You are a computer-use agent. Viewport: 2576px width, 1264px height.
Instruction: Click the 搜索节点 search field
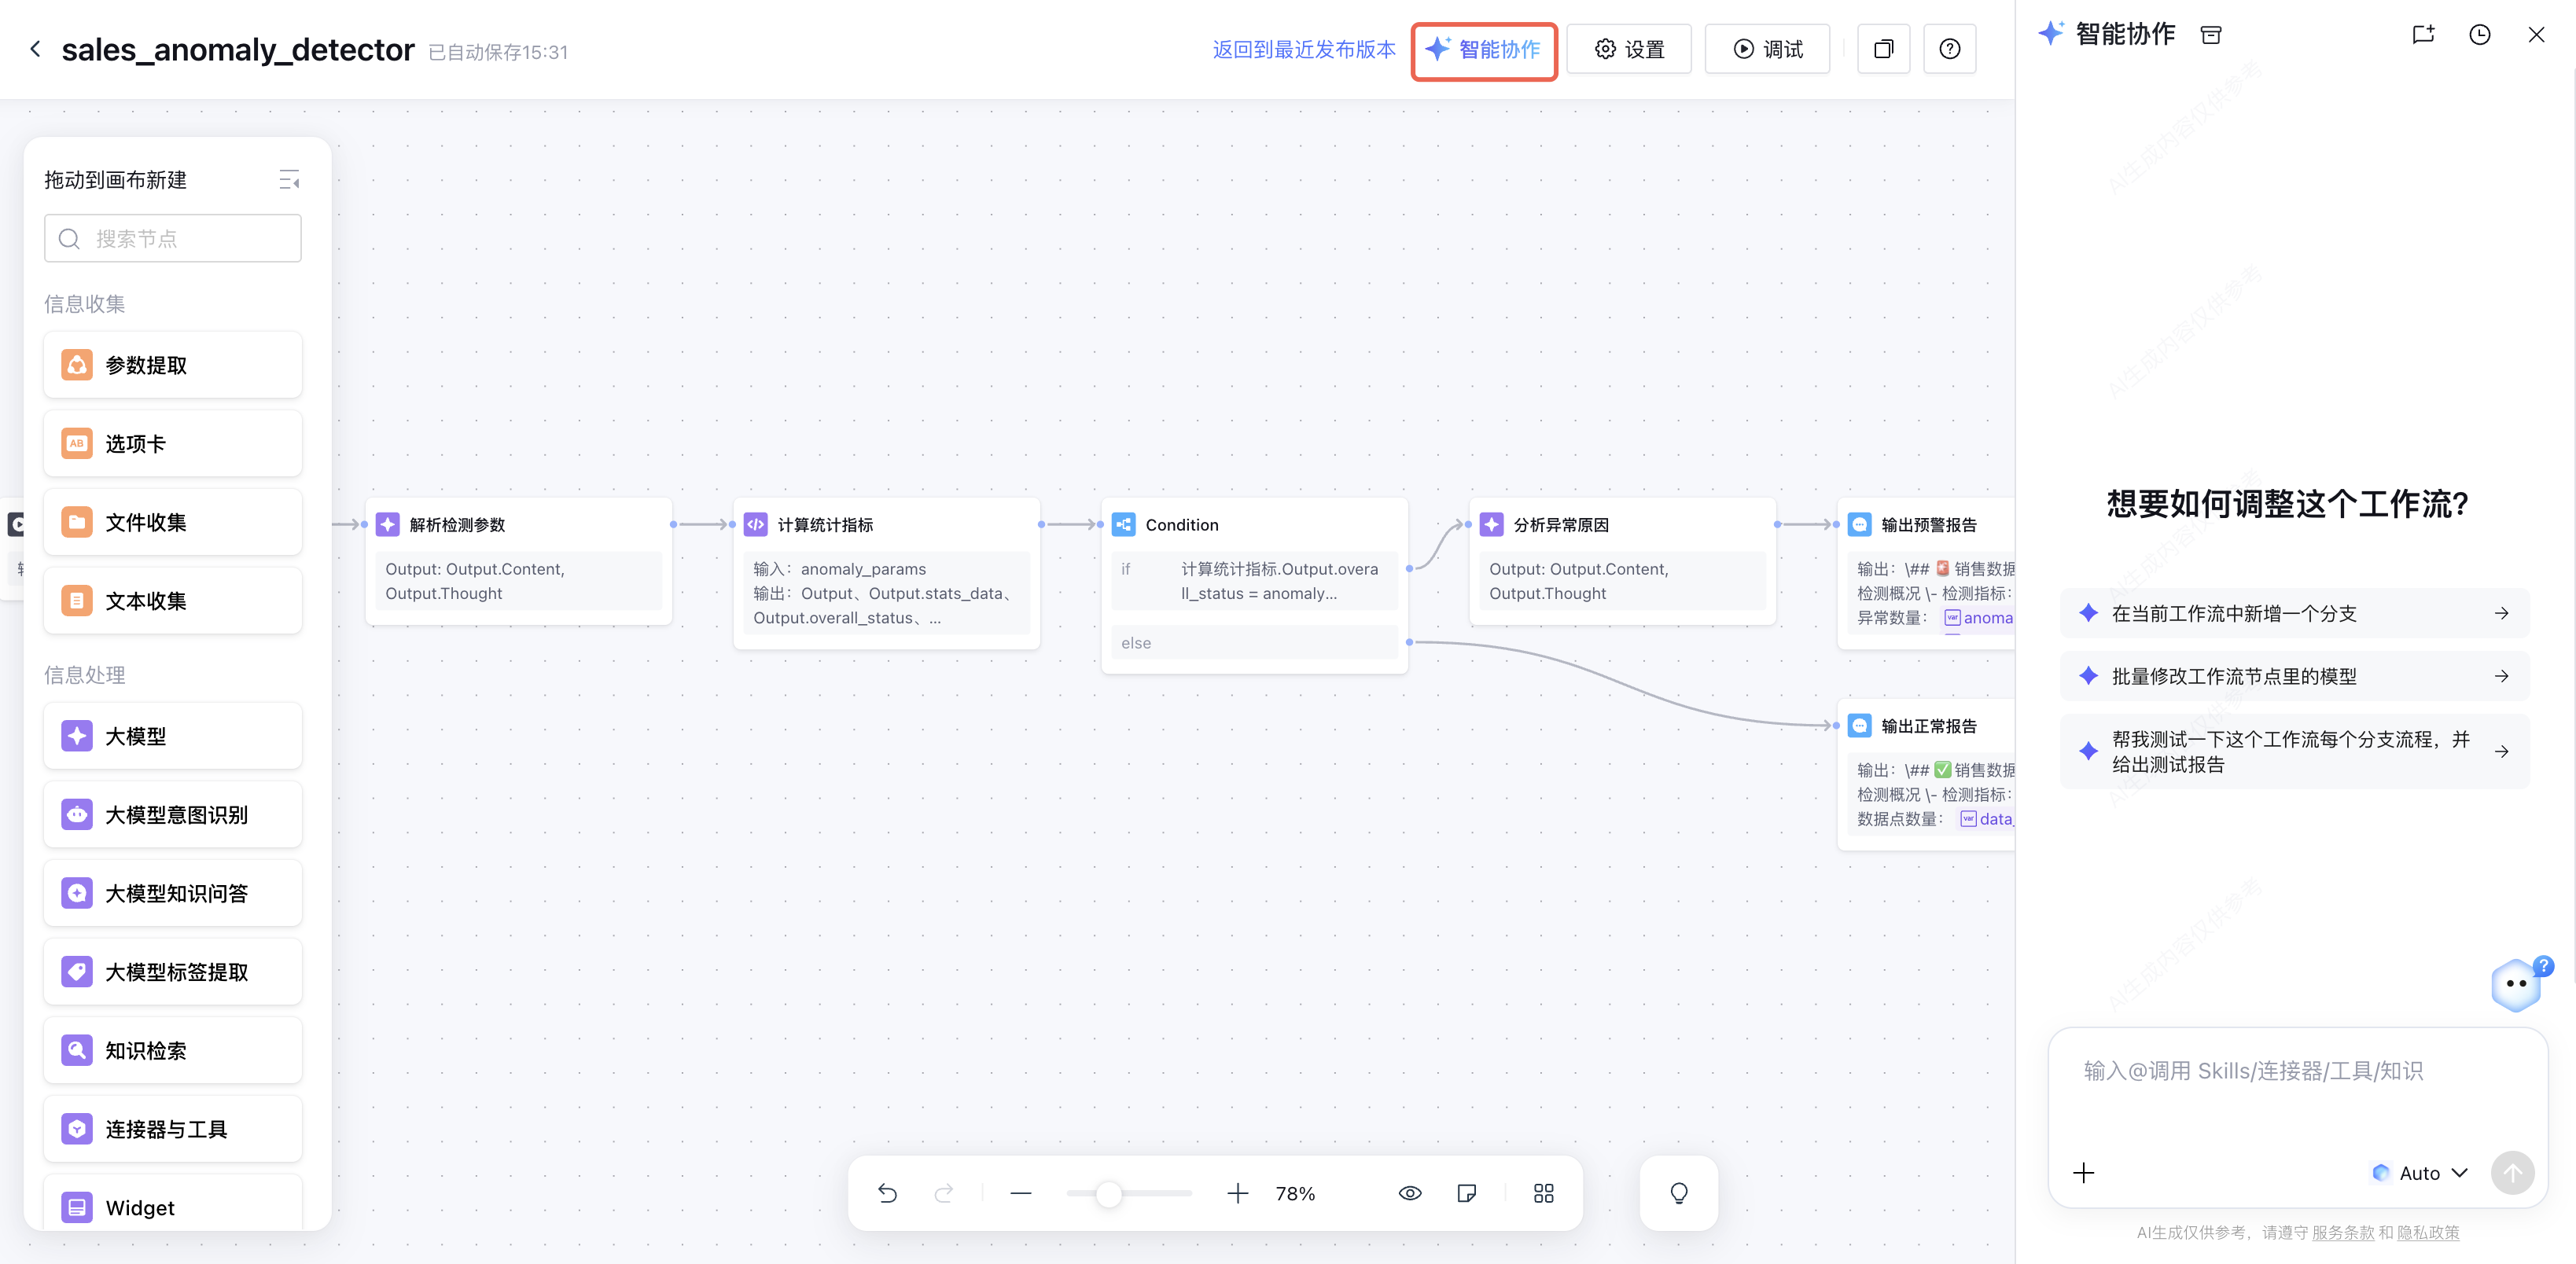click(173, 238)
